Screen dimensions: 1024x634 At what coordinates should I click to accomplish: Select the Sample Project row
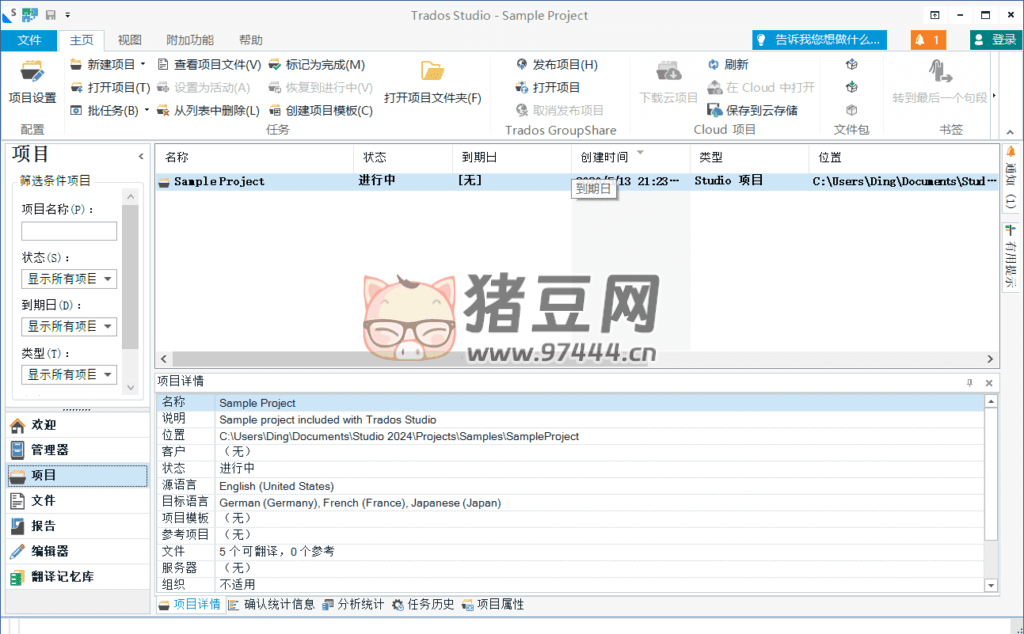[x=577, y=182]
